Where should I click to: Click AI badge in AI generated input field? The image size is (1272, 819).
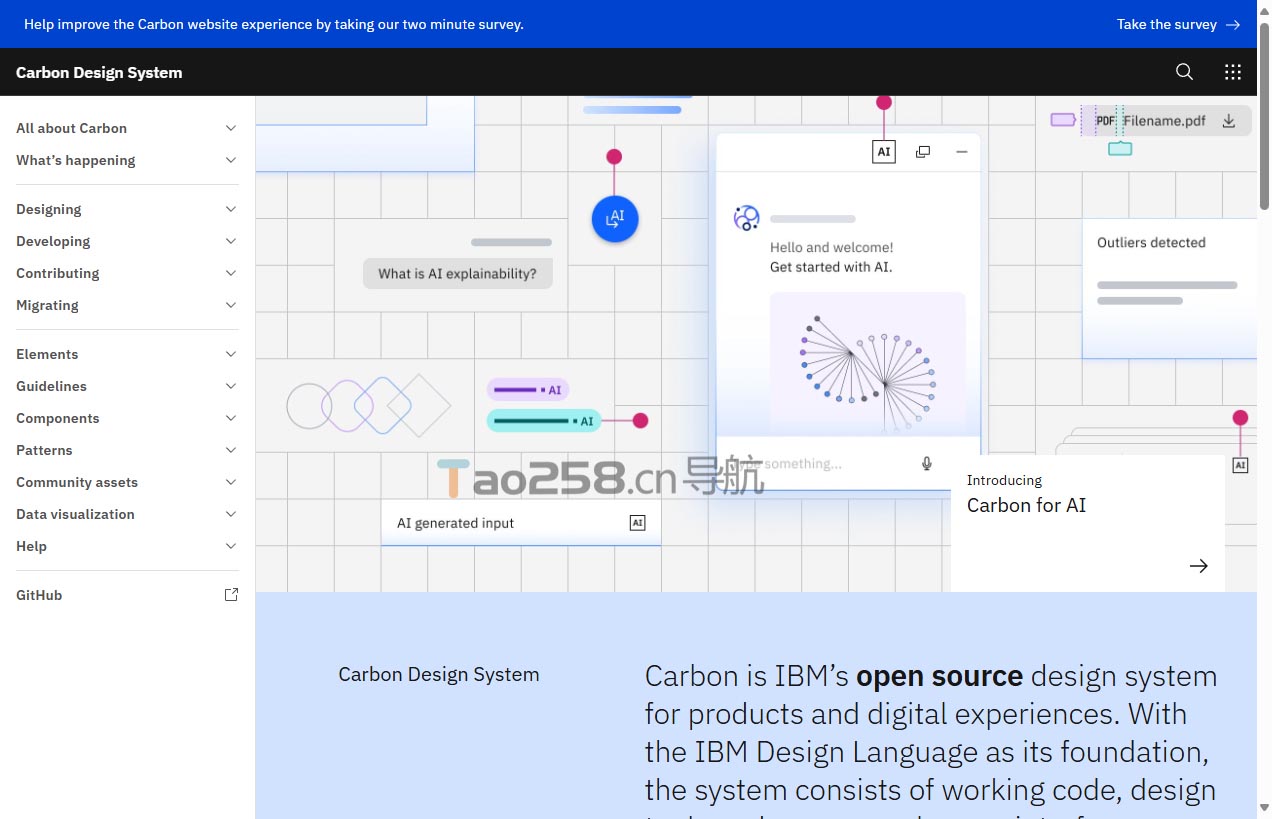pyautogui.click(x=637, y=523)
